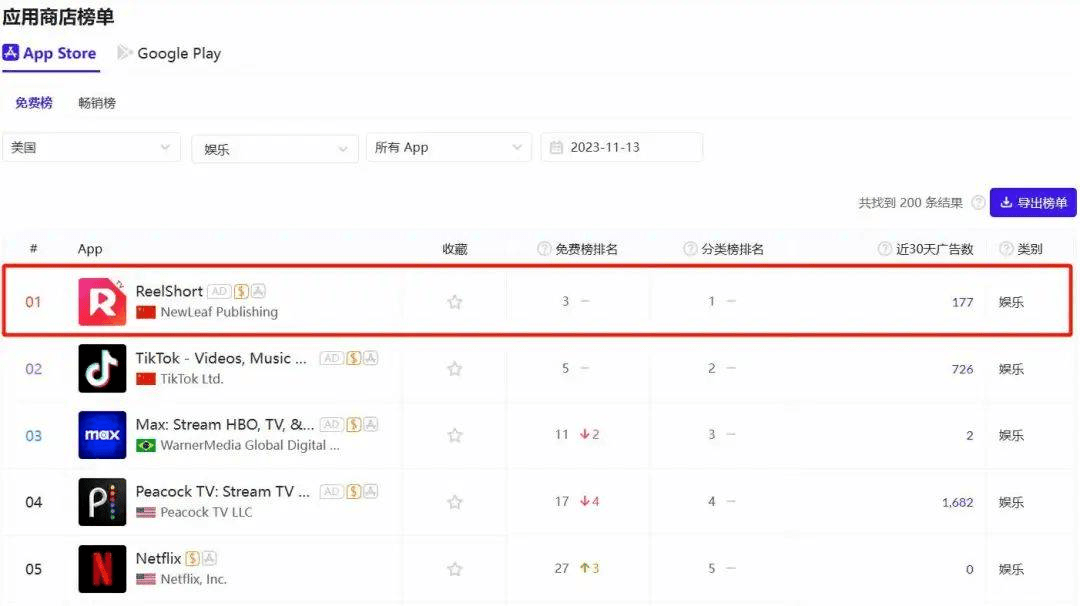Open the ReelShort app icon

coord(102,302)
